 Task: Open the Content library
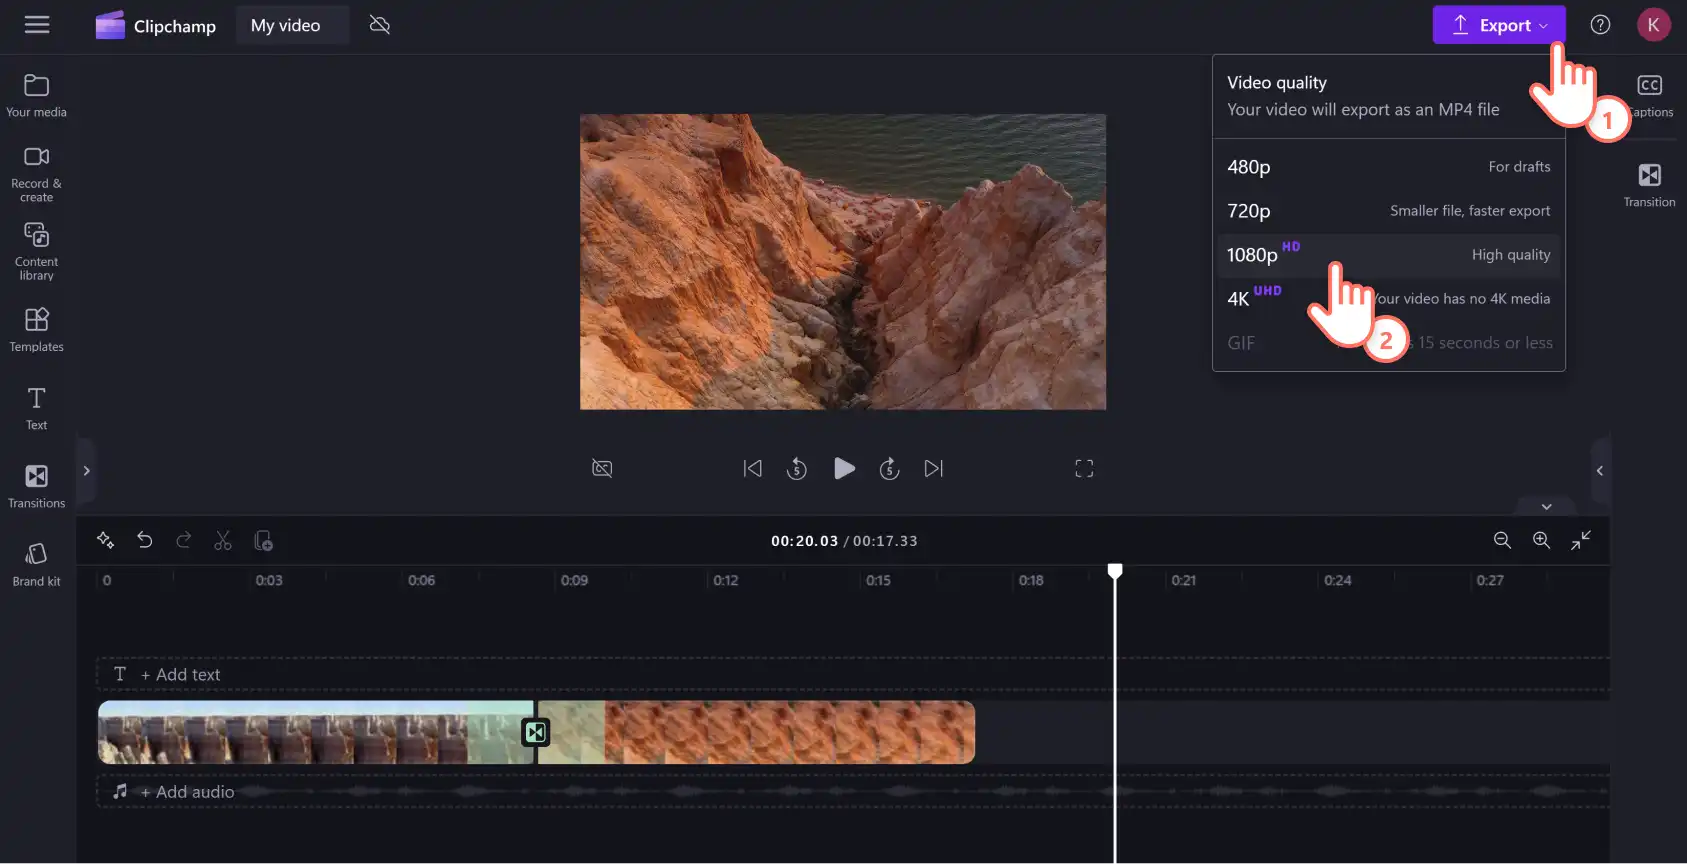[36, 251]
